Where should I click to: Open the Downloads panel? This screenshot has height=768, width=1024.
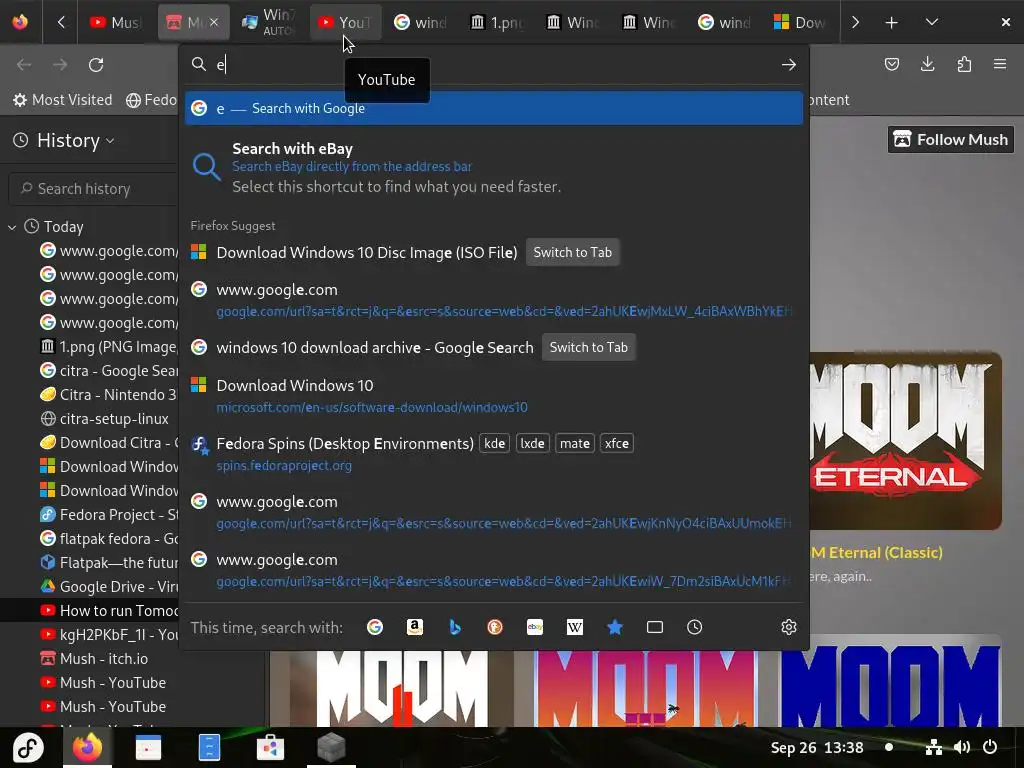[927, 64]
